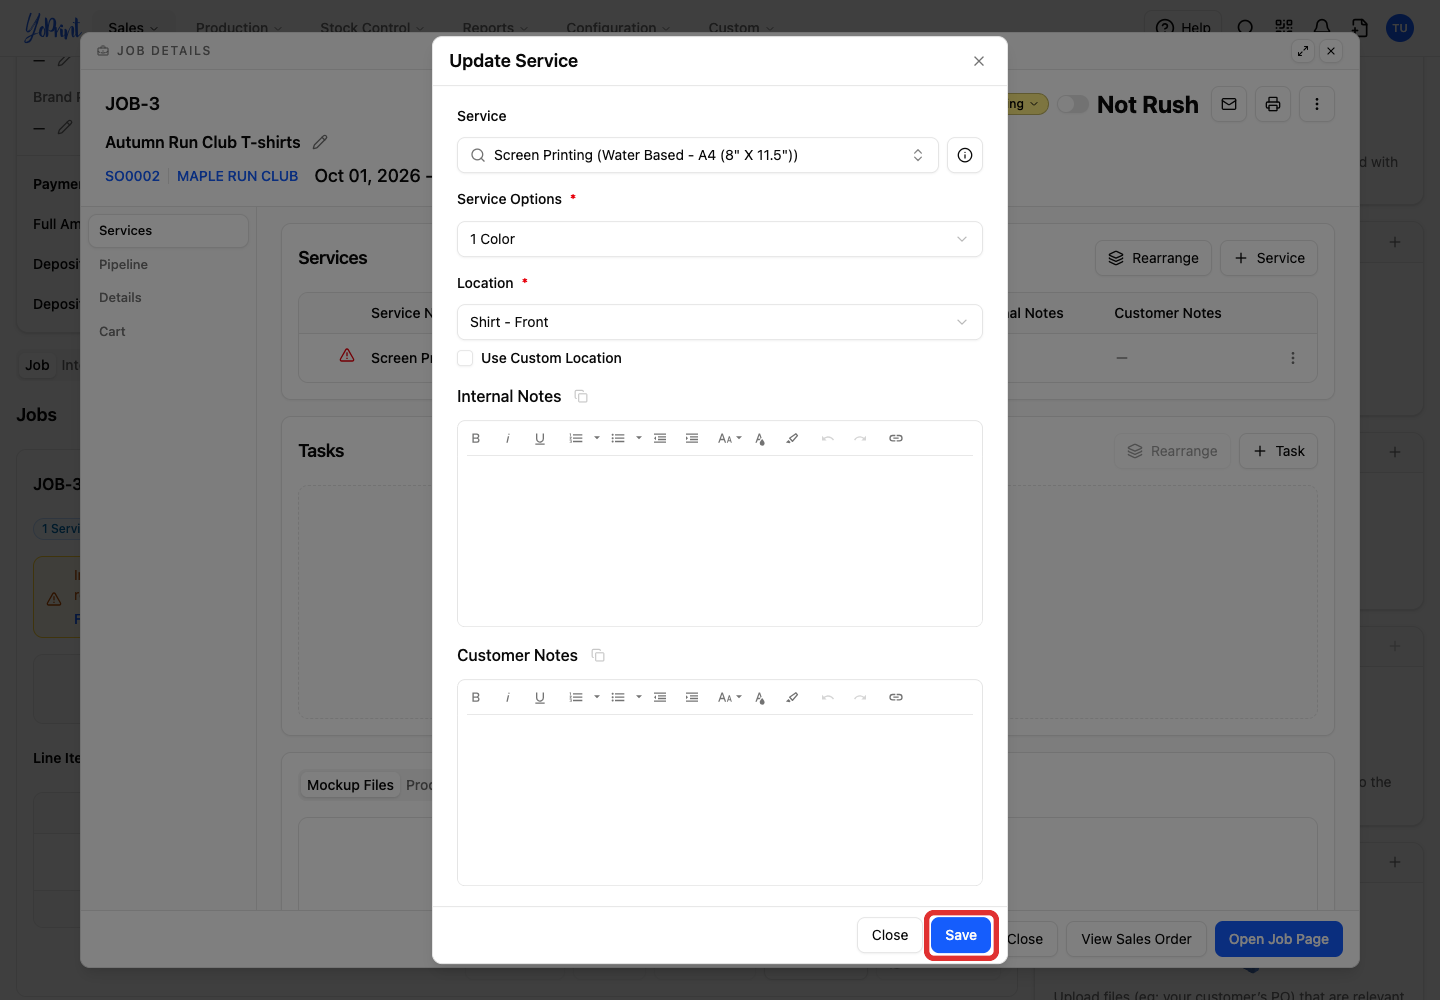The height and width of the screenshot is (1000, 1440).
Task: Go to the Details section
Action: point(120,298)
